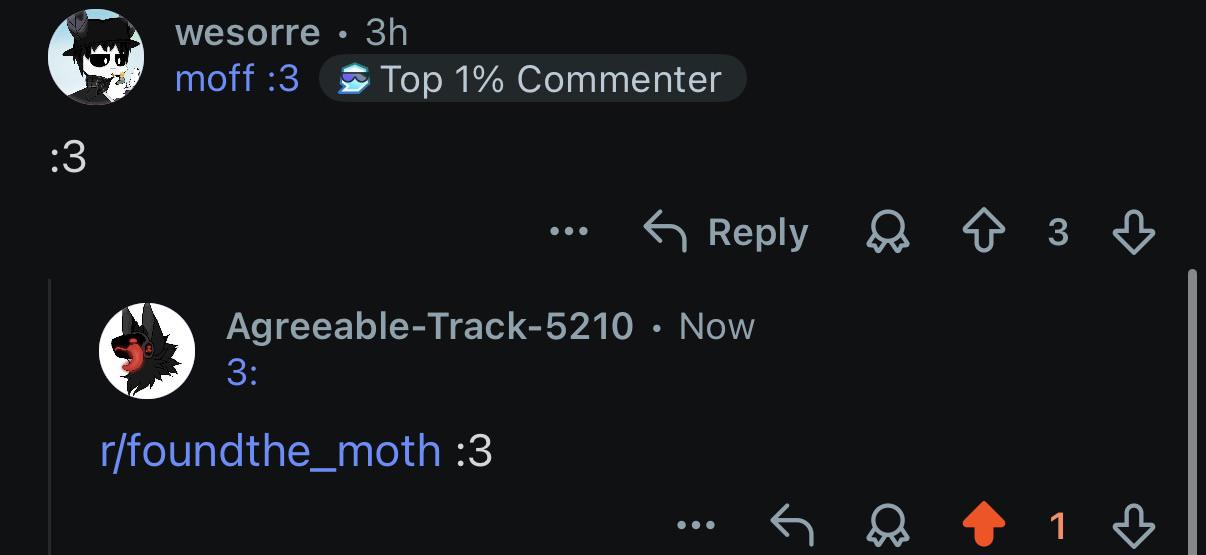The image size is (1206, 555).
Task: Click the scrollbar on the right edge
Action: click(x=1190, y=410)
